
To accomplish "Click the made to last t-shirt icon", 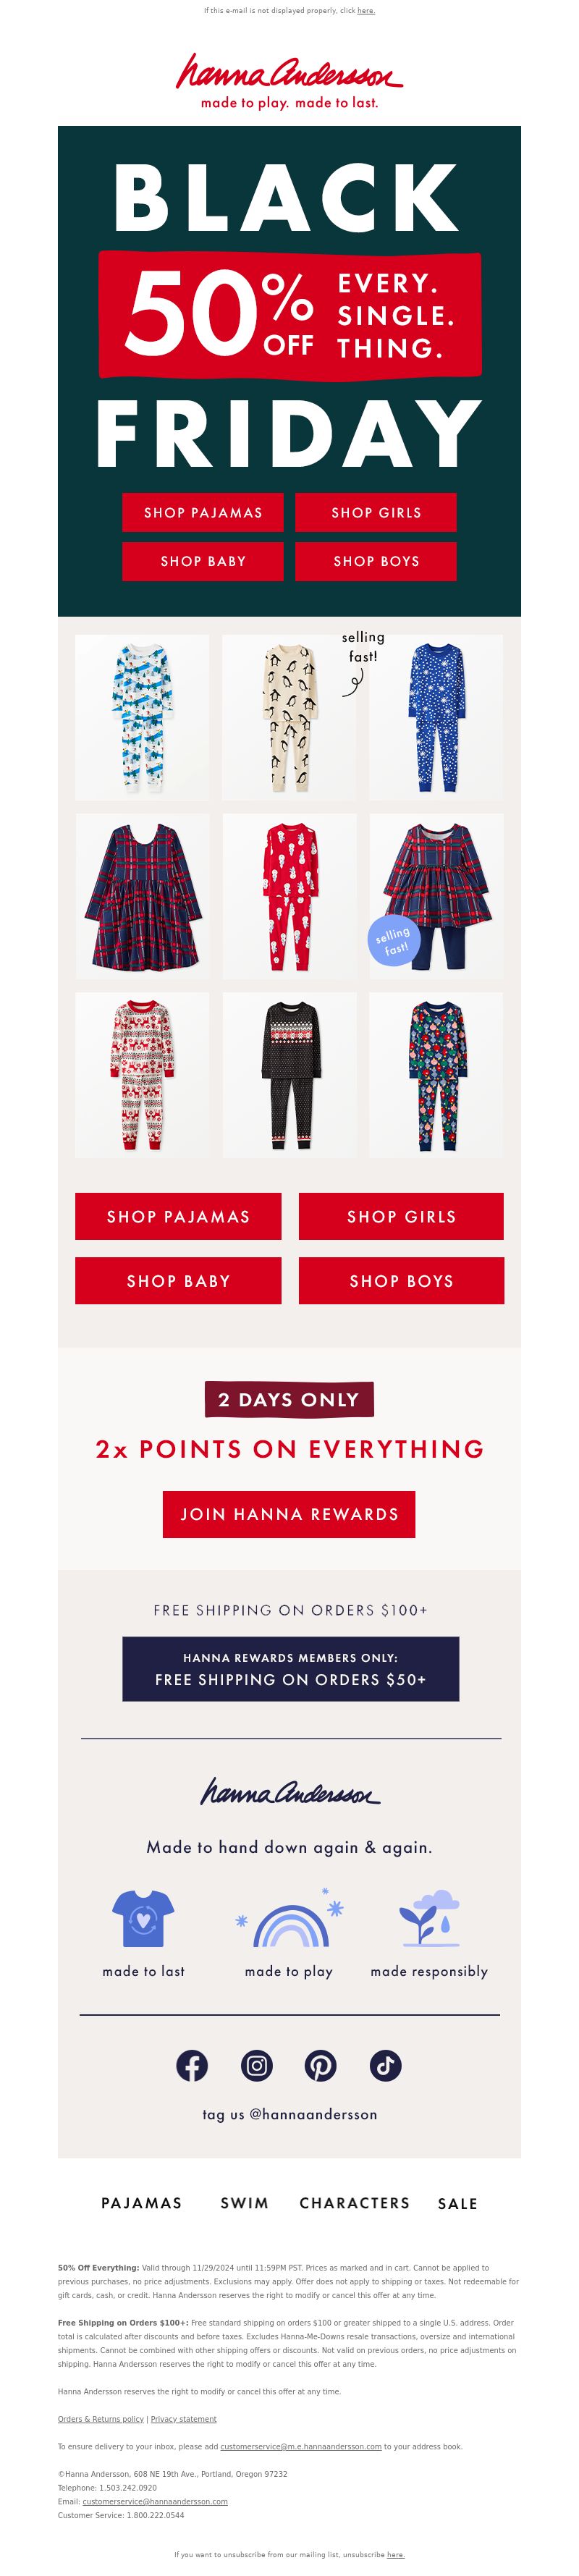I will tap(143, 1918).
